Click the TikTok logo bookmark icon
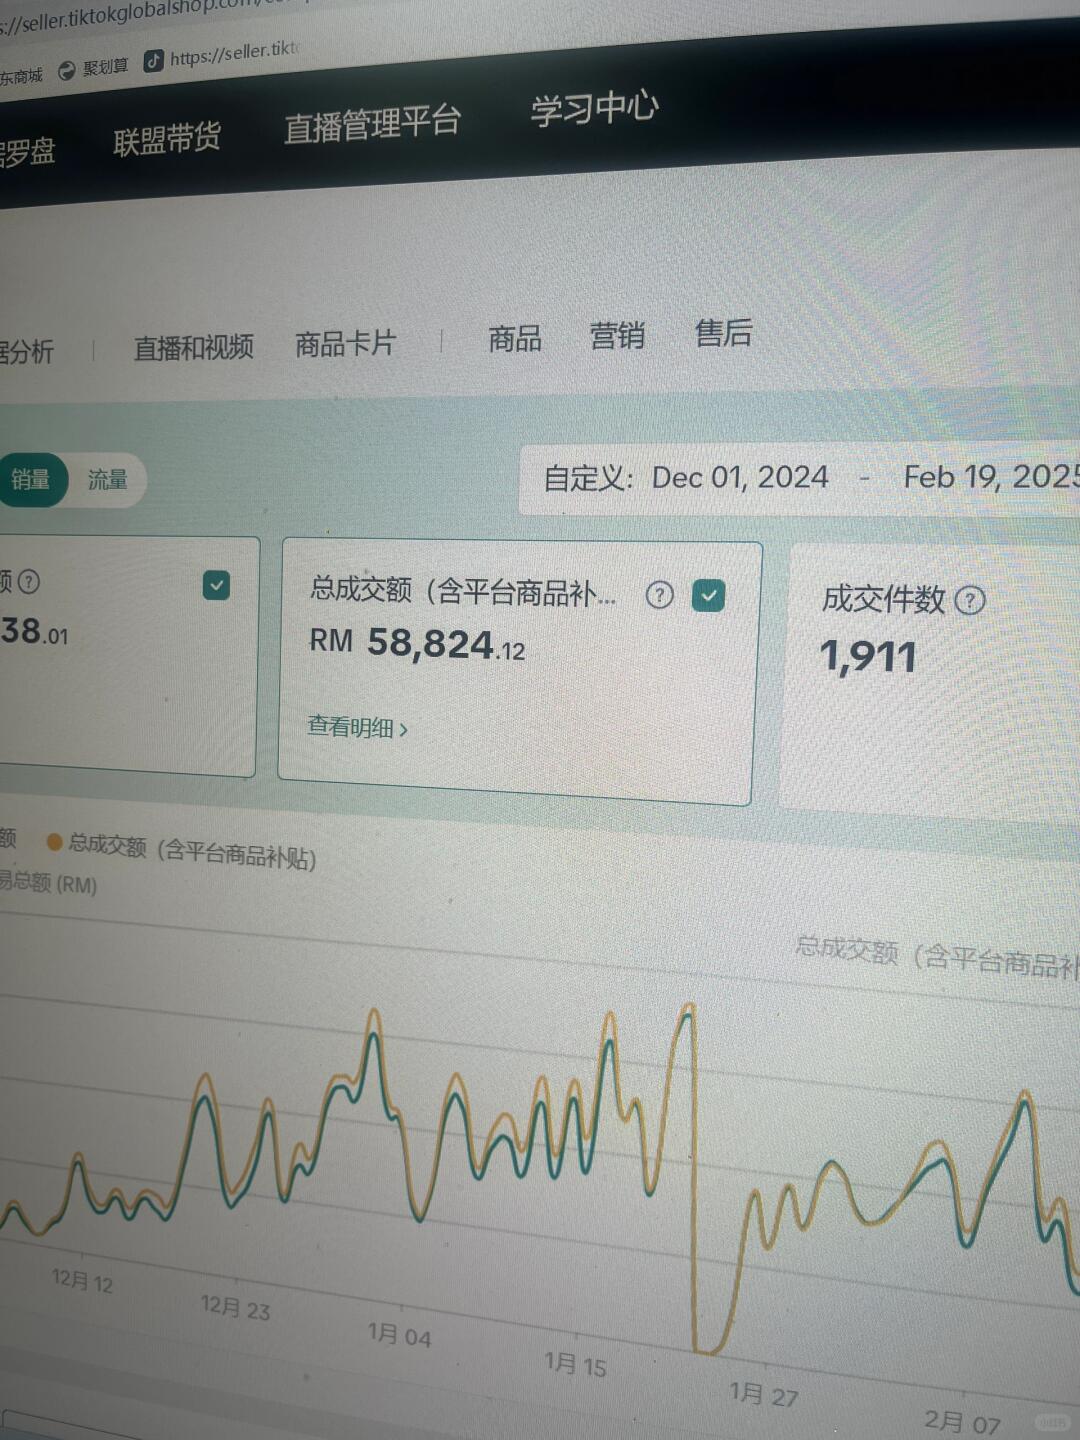The width and height of the screenshot is (1080, 1440). 153,61
